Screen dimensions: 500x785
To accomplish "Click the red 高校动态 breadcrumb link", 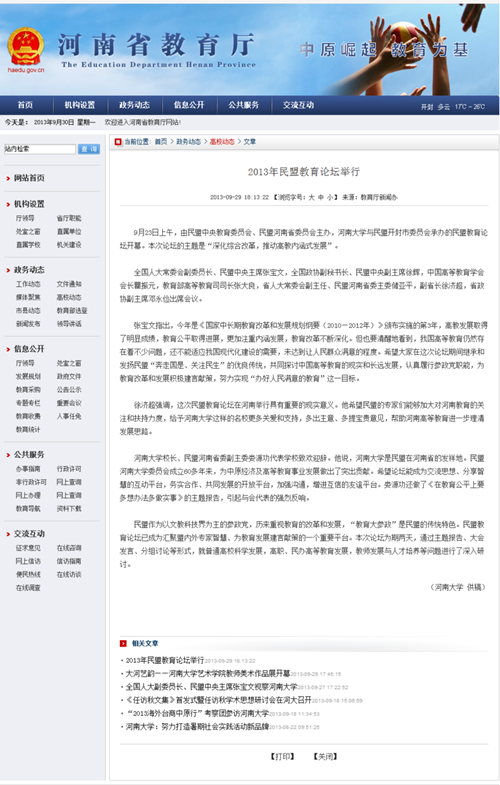I will point(222,142).
